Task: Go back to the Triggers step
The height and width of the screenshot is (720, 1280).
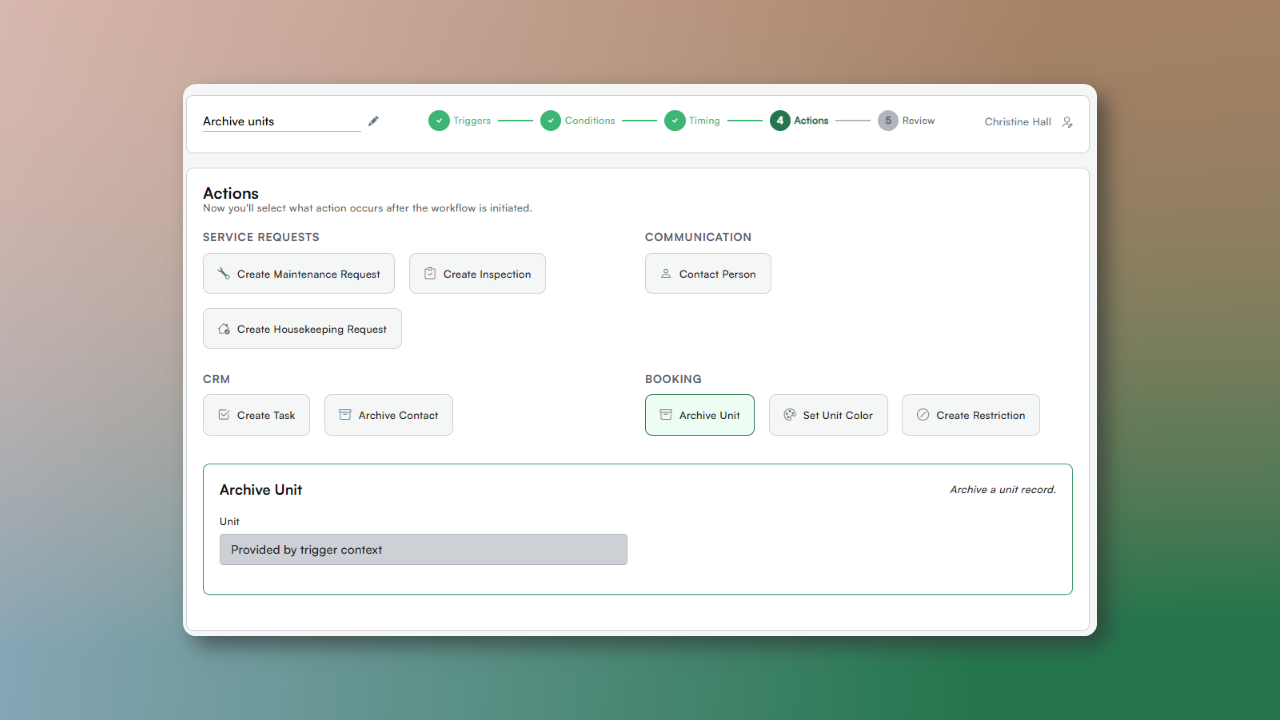Action: 460,121
